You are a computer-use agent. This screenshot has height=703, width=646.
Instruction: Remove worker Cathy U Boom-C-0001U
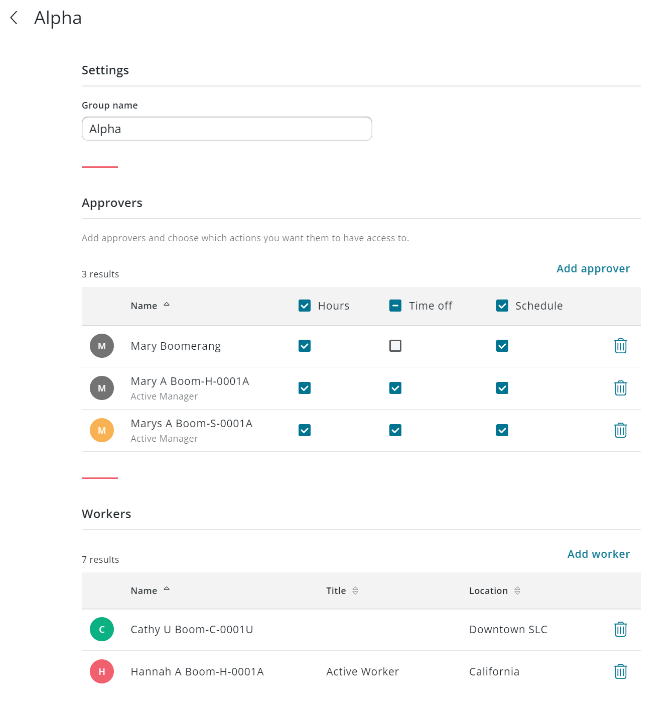coord(620,629)
